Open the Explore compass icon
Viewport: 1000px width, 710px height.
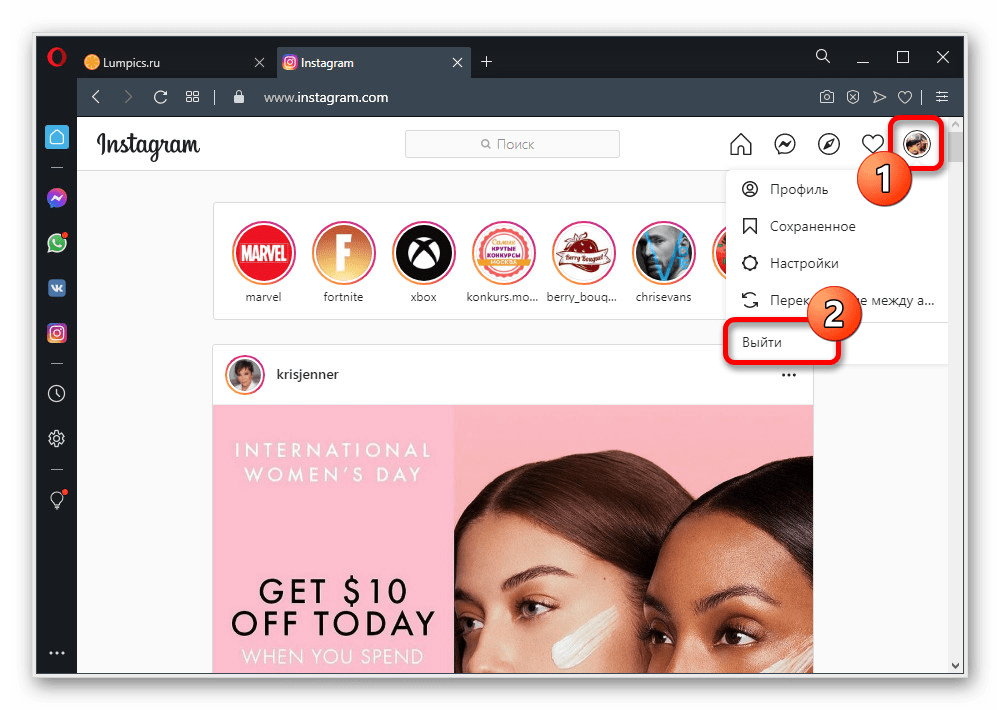tap(829, 145)
